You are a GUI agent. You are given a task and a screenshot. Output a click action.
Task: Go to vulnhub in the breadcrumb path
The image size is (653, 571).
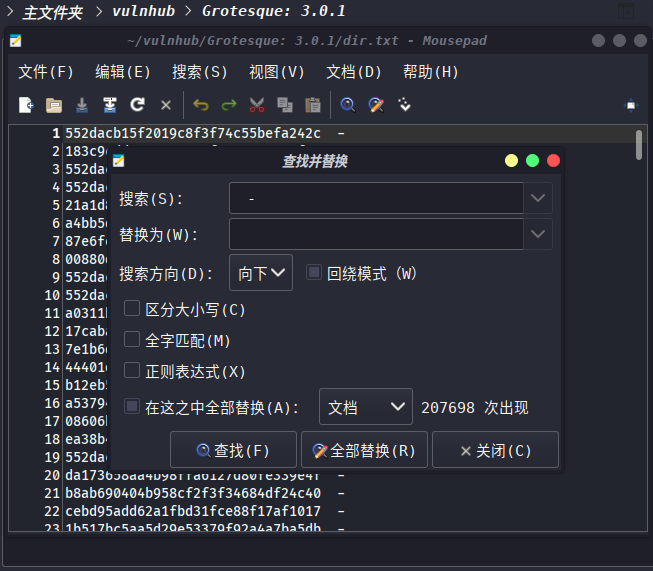pyautogui.click(x=144, y=11)
